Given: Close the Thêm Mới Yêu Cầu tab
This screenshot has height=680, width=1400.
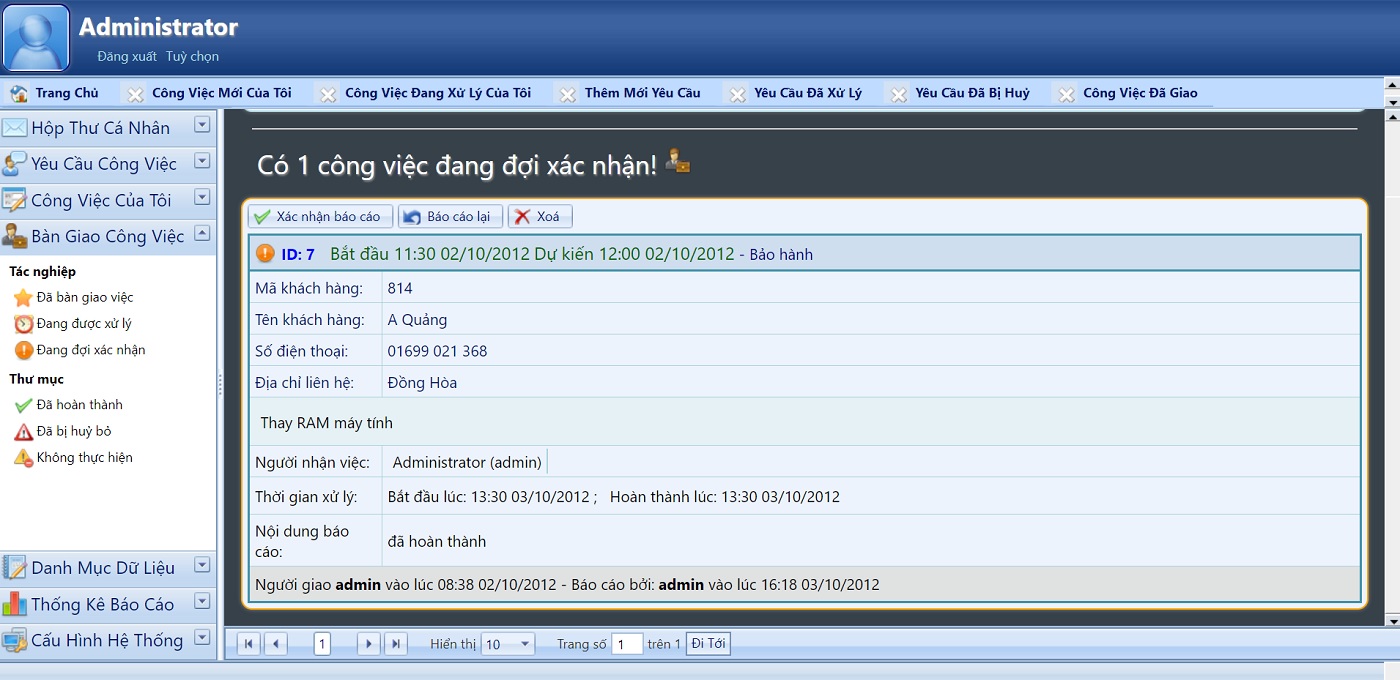Looking at the screenshot, I should click(568, 94).
